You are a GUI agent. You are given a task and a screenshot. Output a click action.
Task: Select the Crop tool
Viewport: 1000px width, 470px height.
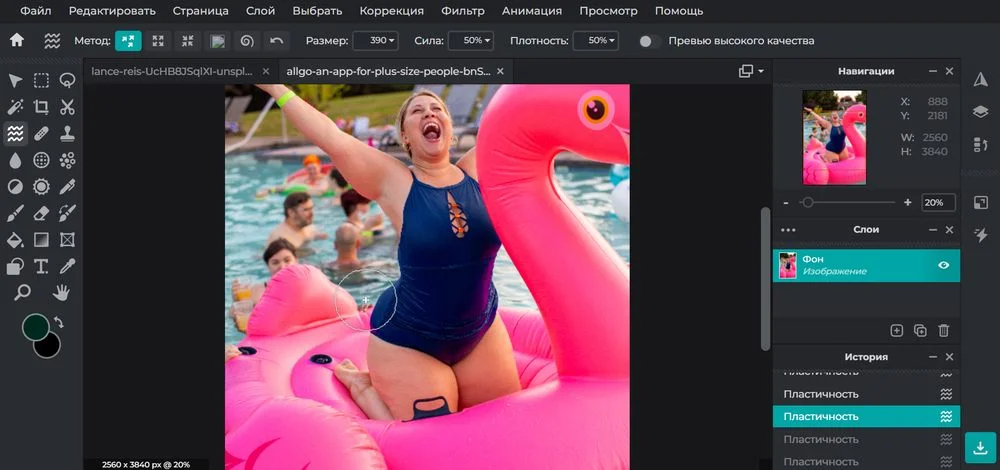click(x=42, y=107)
